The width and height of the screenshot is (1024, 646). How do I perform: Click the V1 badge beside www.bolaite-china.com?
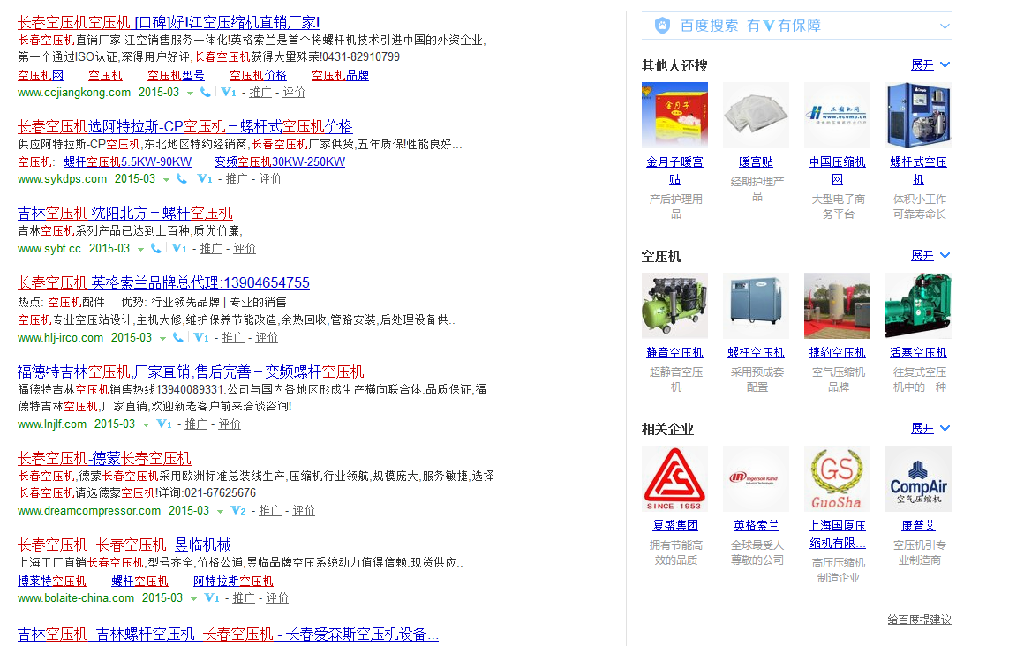pos(211,598)
